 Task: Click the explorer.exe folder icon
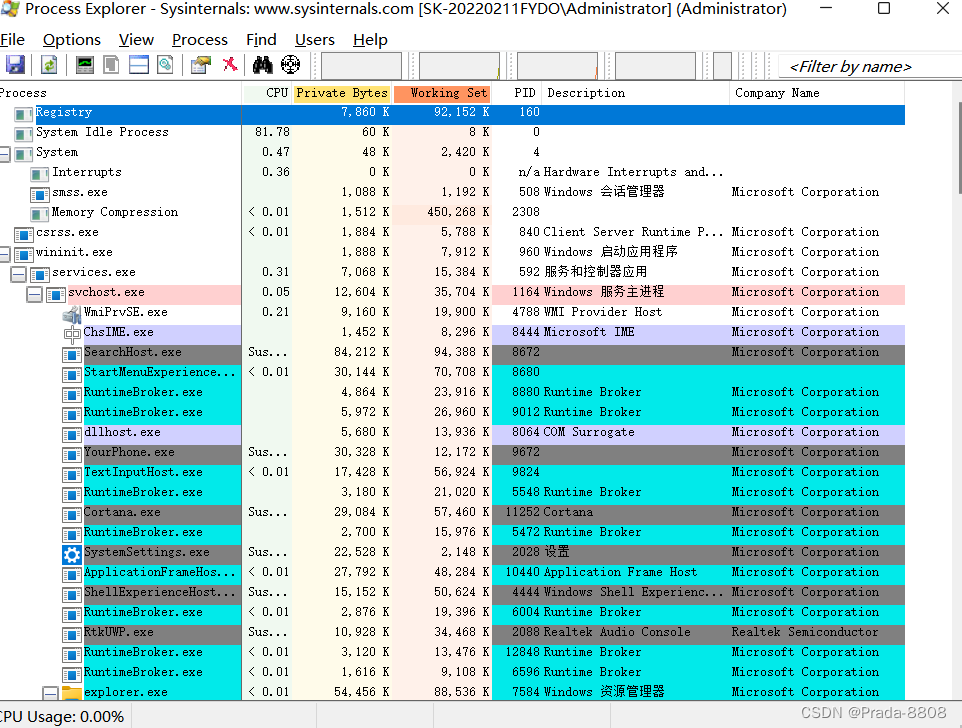pyautogui.click(x=72, y=694)
